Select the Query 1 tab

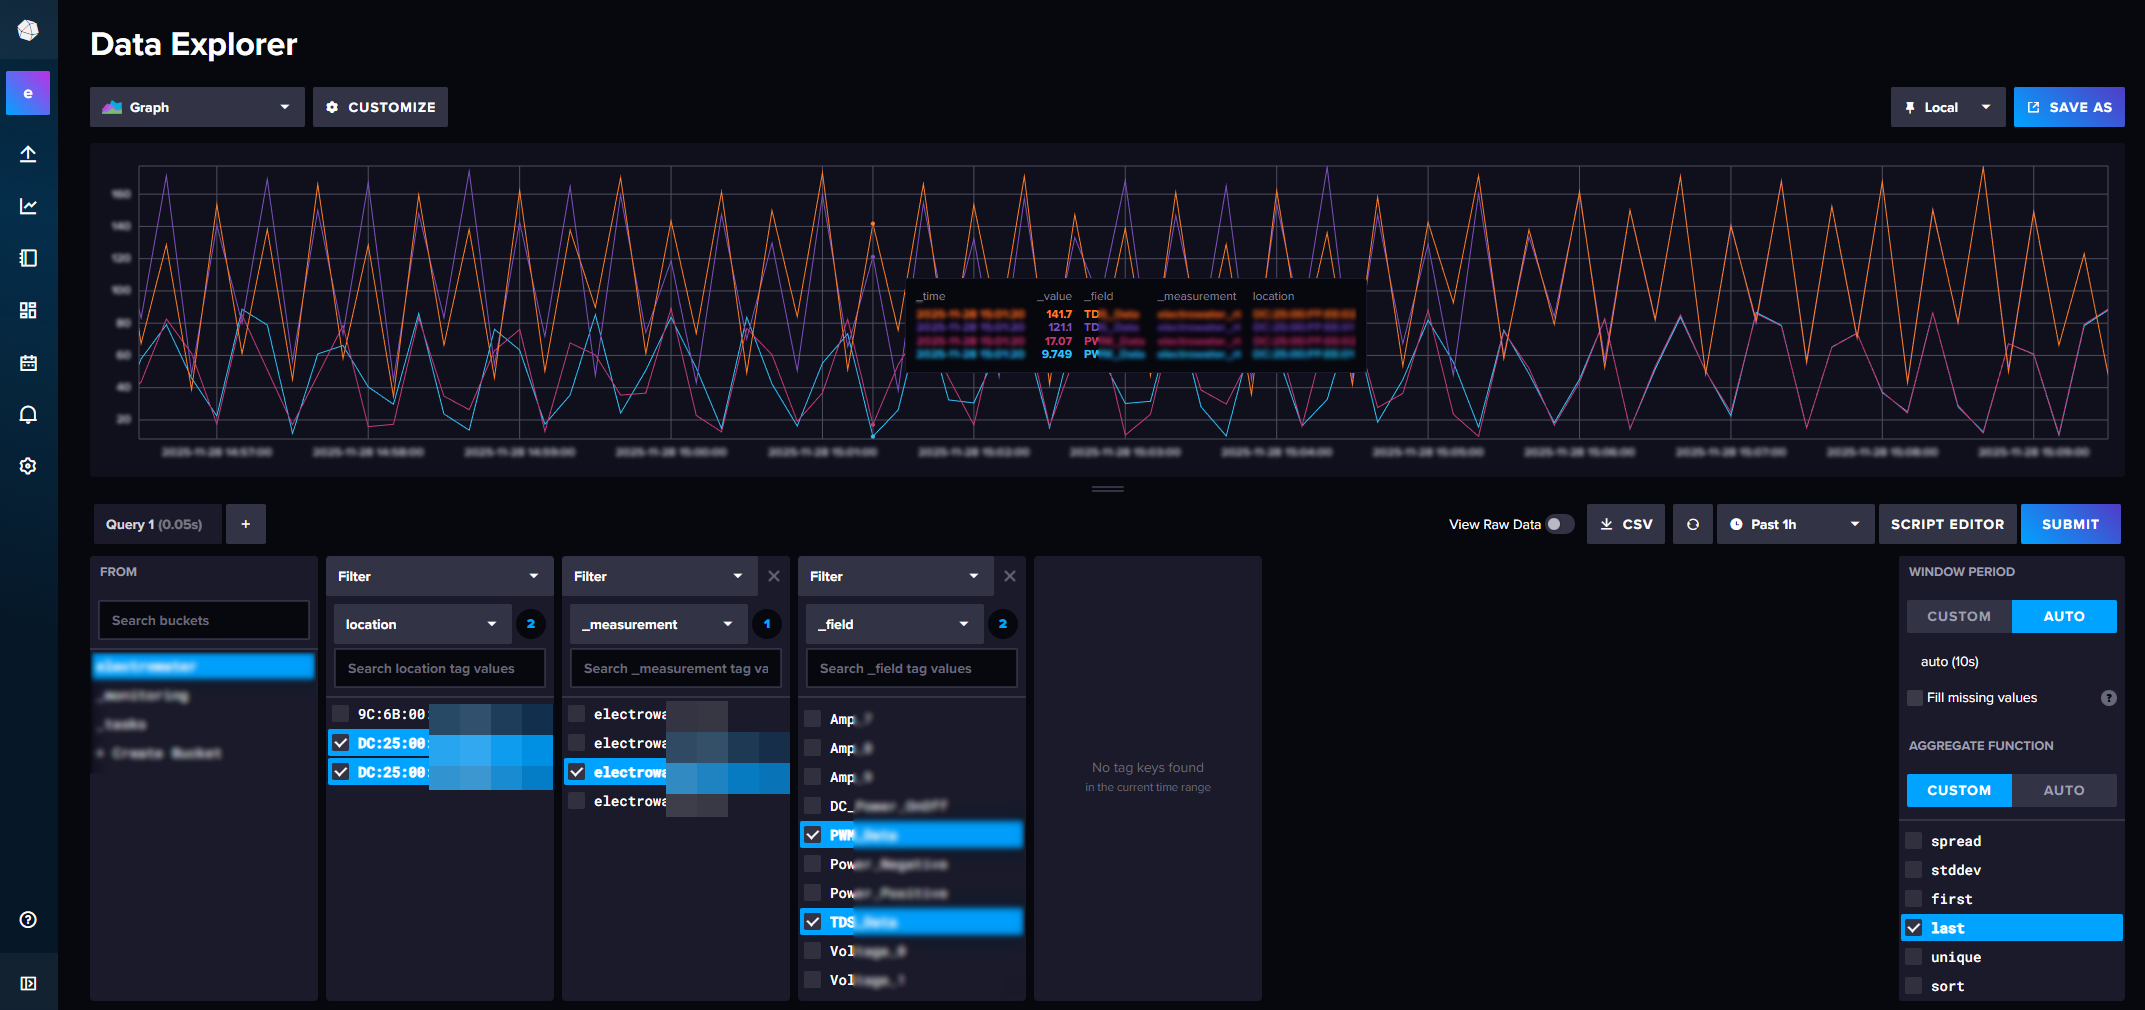point(154,524)
